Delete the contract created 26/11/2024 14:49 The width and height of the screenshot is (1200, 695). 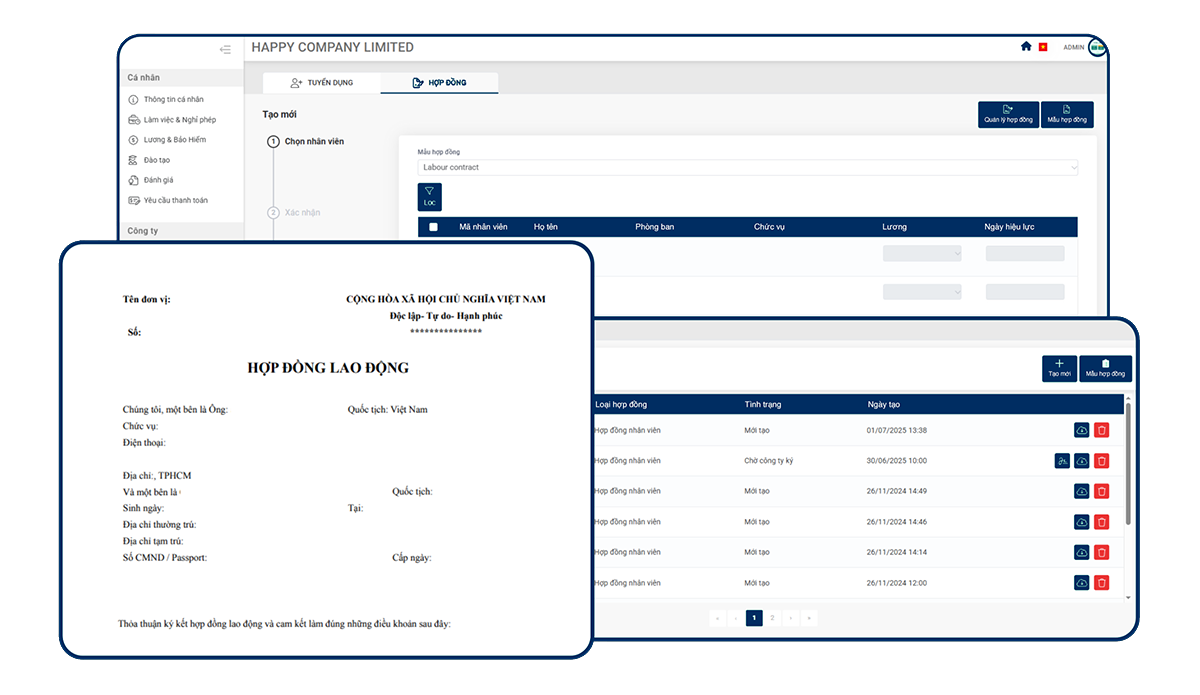coord(1102,491)
